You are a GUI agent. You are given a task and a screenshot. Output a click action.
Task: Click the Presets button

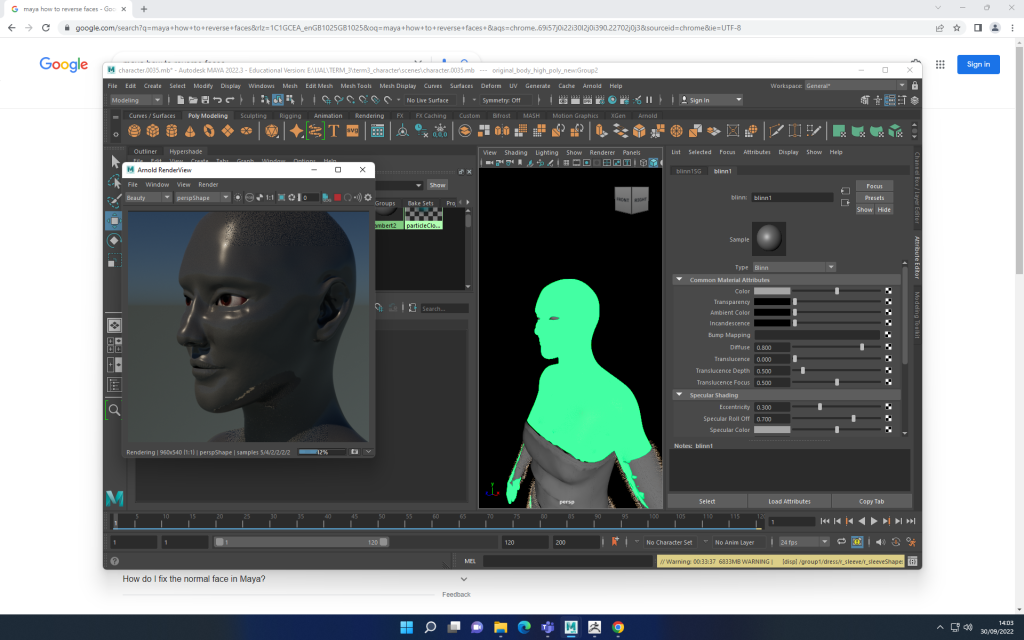(874, 198)
